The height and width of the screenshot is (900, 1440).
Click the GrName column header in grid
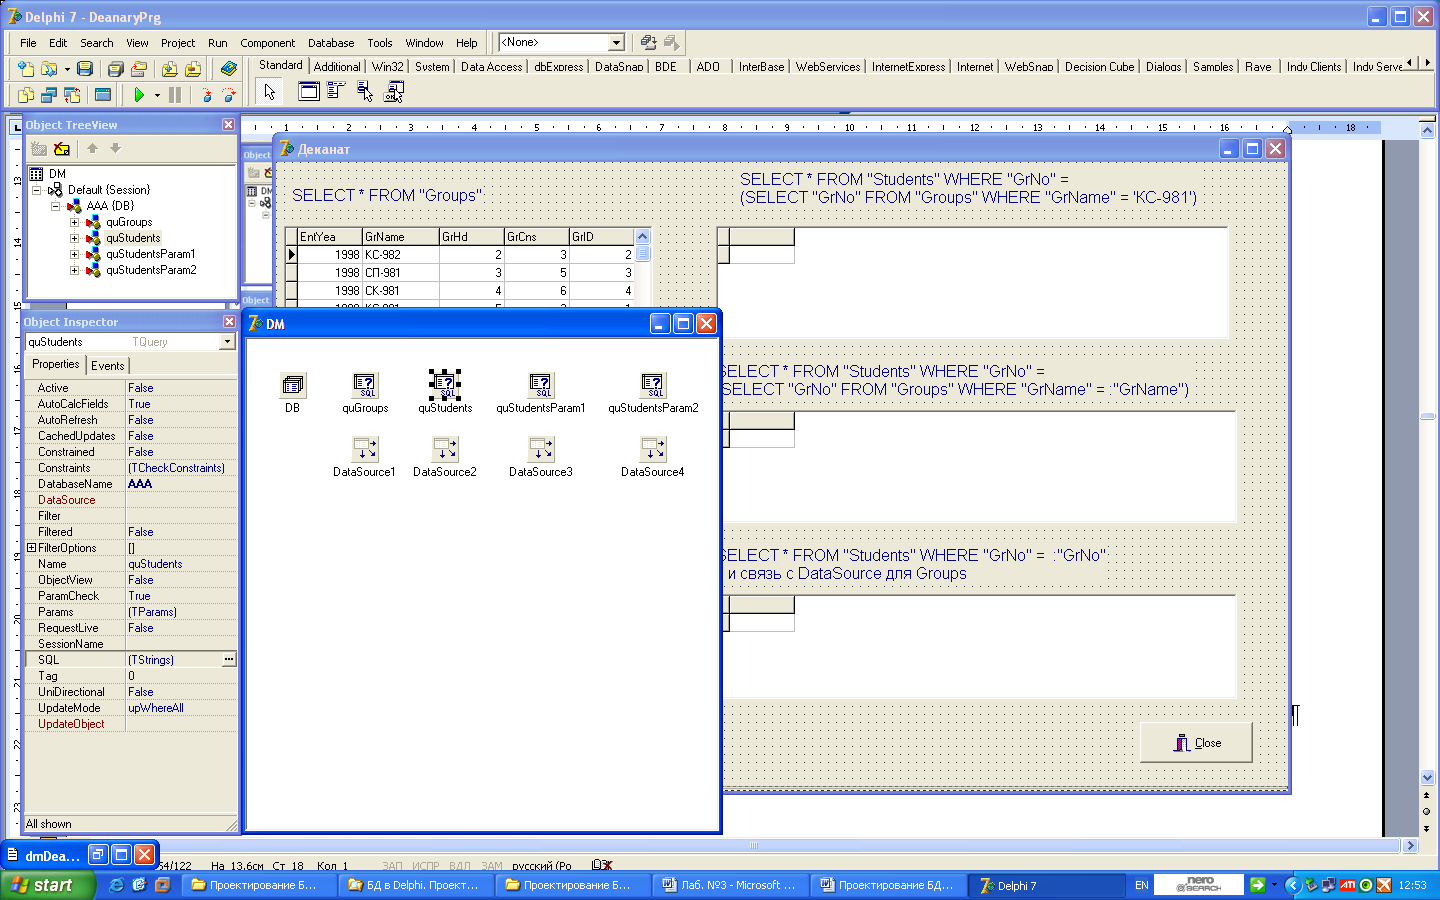click(x=400, y=237)
